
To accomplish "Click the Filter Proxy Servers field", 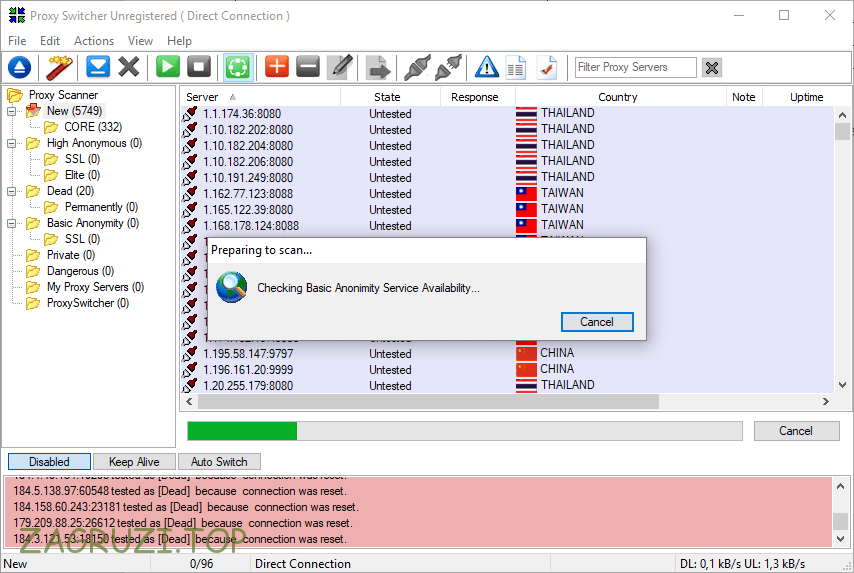I will pos(635,67).
